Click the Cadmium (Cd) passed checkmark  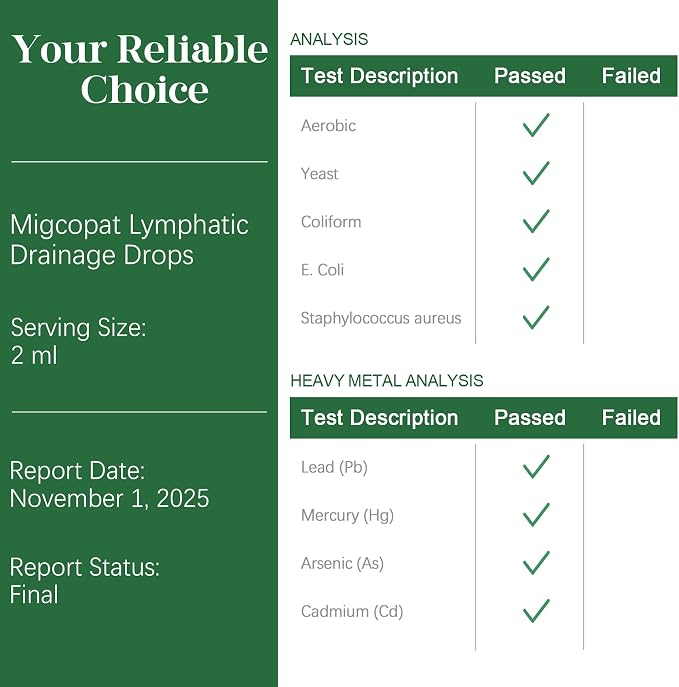[536, 611]
